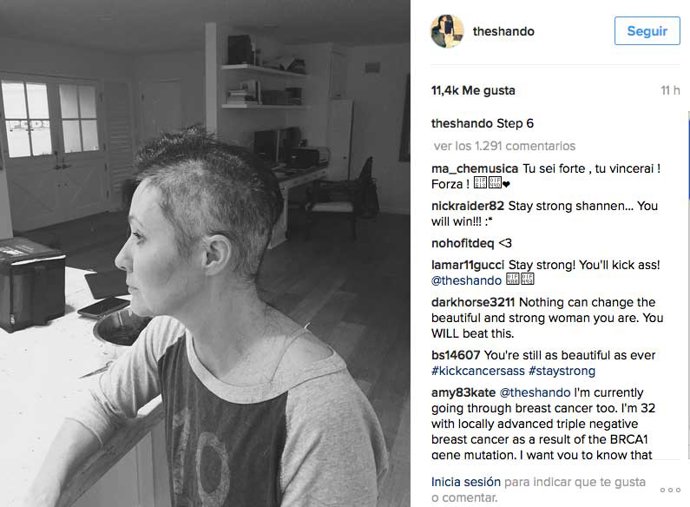Open theshando profile avatar
The height and width of the screenshot is (507, 690).
[x=447, y=31]
